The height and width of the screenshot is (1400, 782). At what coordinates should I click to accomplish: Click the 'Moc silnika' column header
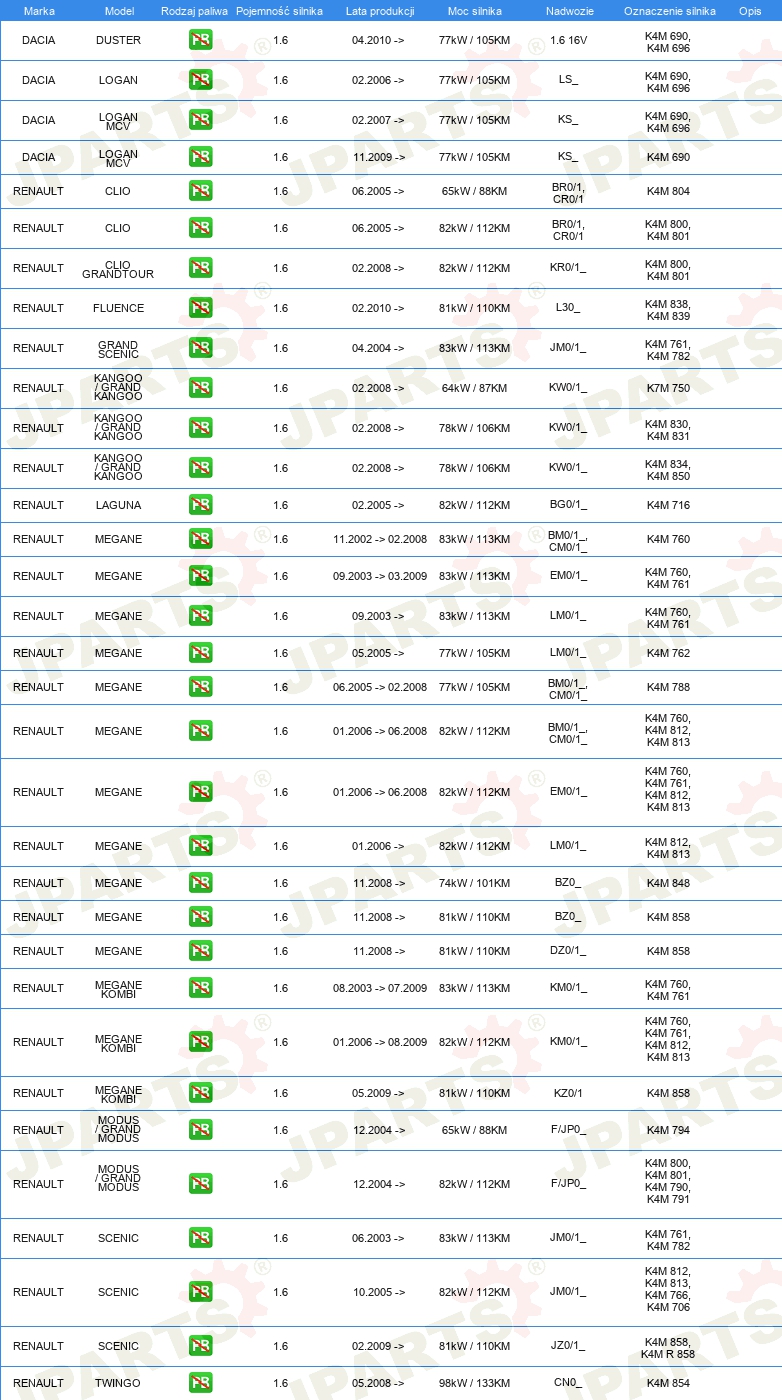[474, 11]
